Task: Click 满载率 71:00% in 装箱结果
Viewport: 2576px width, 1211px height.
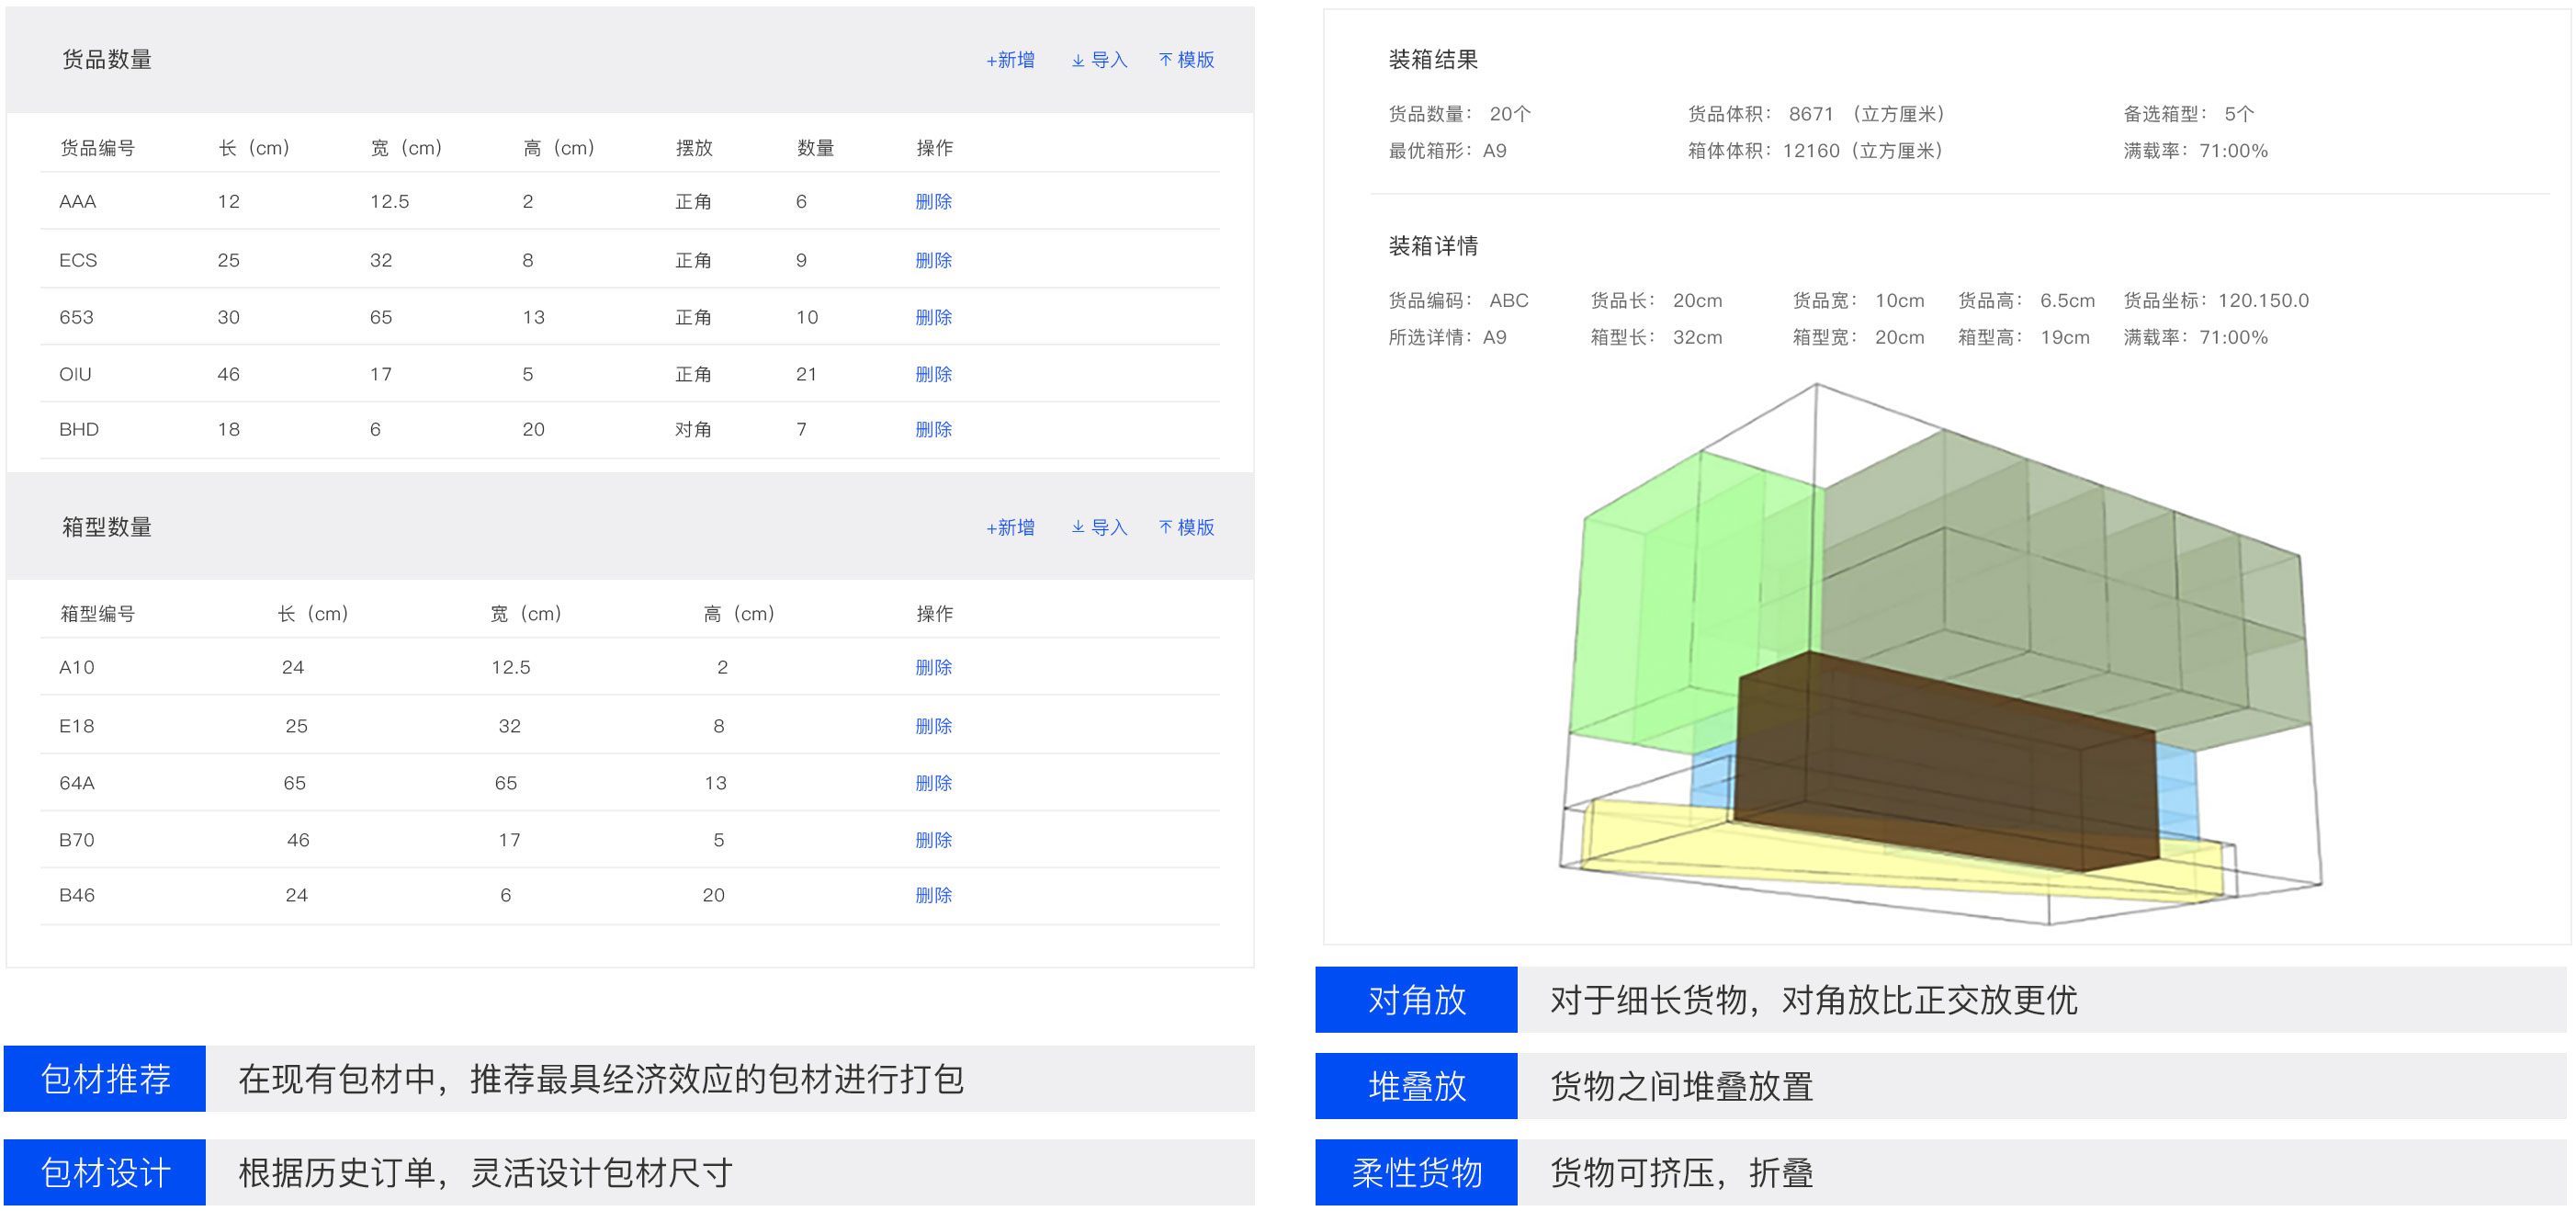Action: point(2196,151)
